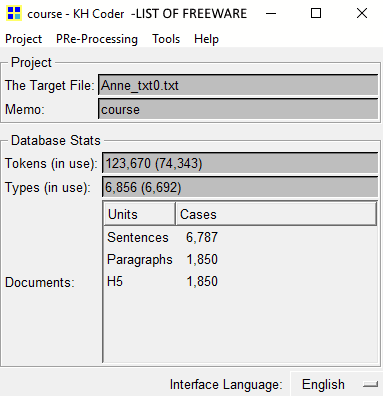Screen dimensions: 383x396
Task: Click the KH Coder app icon
Action: coord(14,14)
